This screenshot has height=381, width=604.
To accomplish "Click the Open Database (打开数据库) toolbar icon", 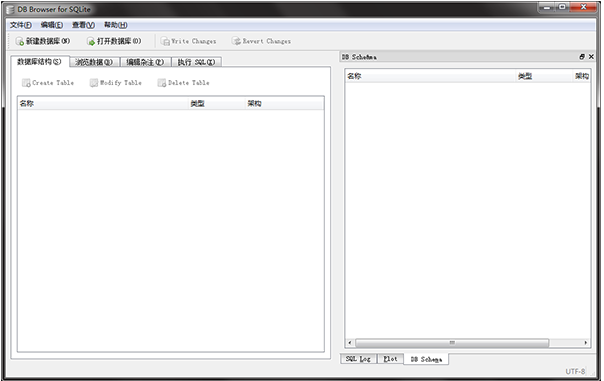I will (x=91, y=41).
